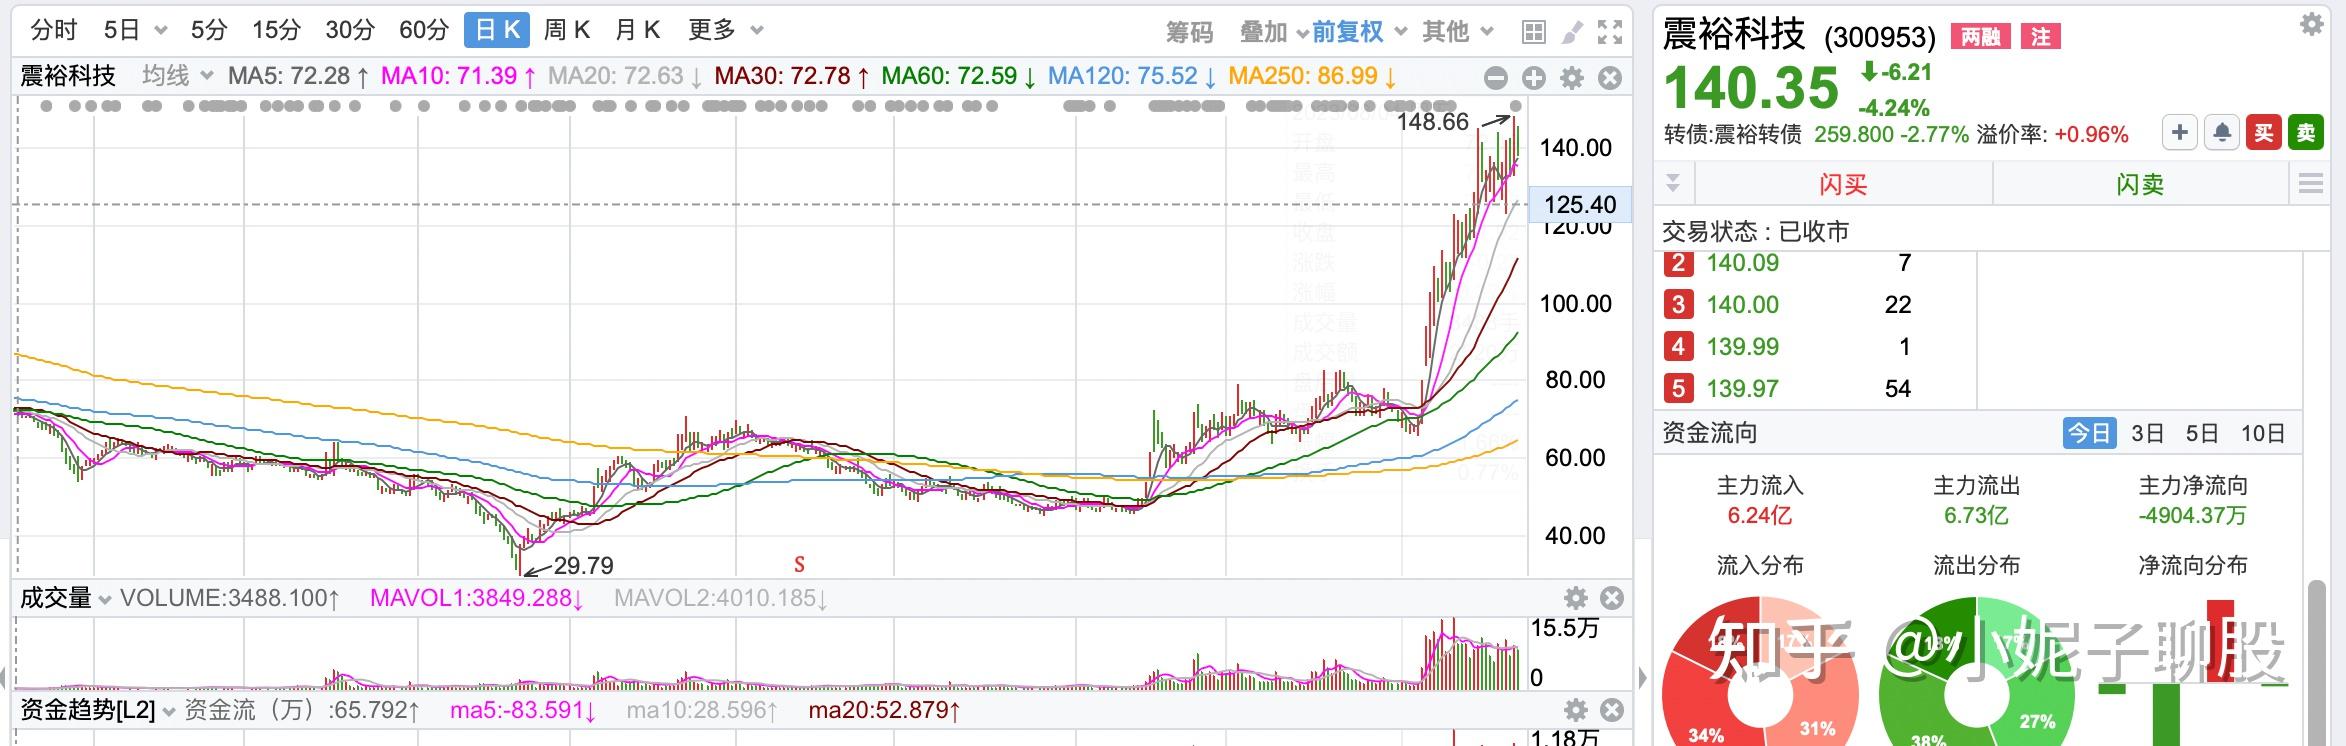
Task: Expand the chart to fullscreen
Action: point(1609,32)
